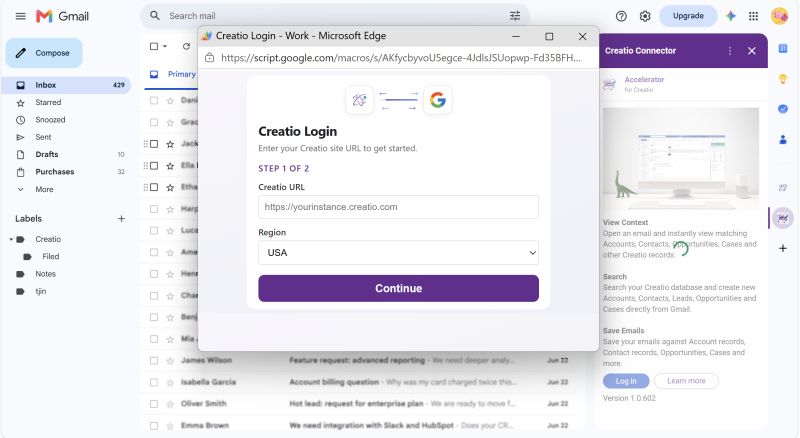
Task: Open Google Calendar side panel icon
Action: pyautogui.click(x=783, y=48)
